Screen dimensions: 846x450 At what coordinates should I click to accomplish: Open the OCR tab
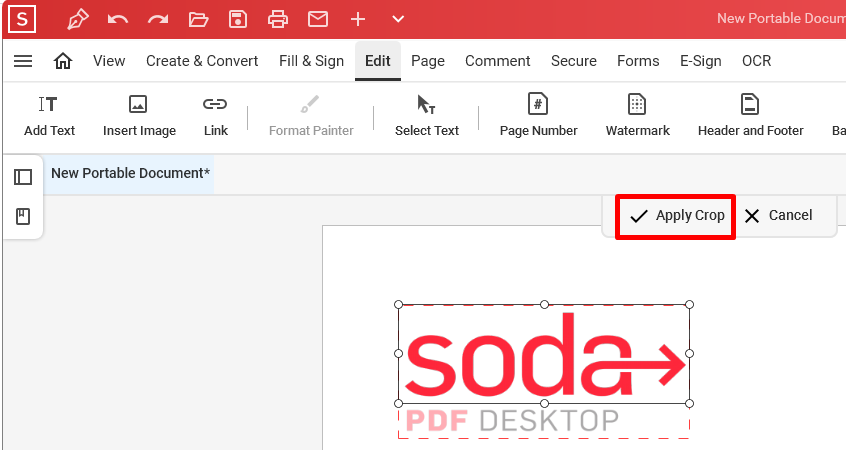pos(756,61)
